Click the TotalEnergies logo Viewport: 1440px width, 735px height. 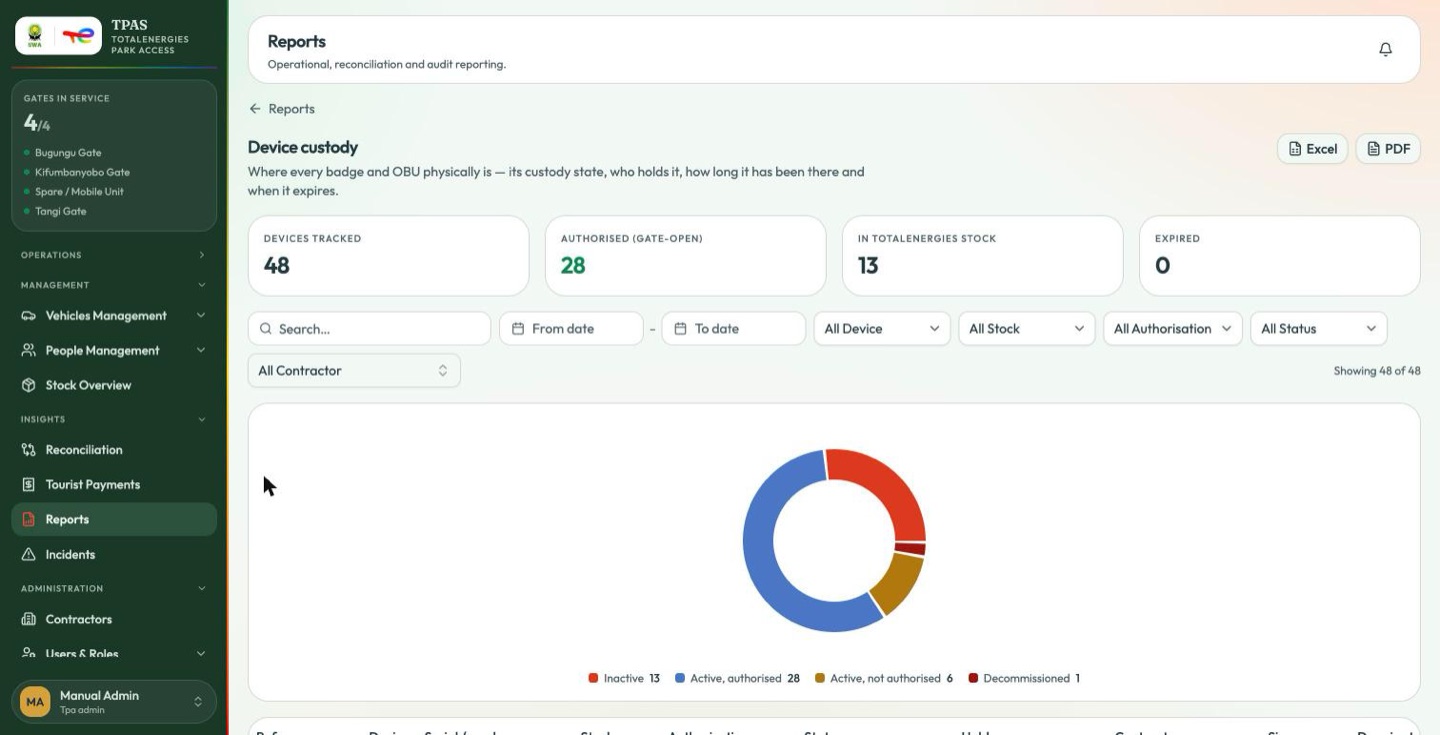coord(79,36)
